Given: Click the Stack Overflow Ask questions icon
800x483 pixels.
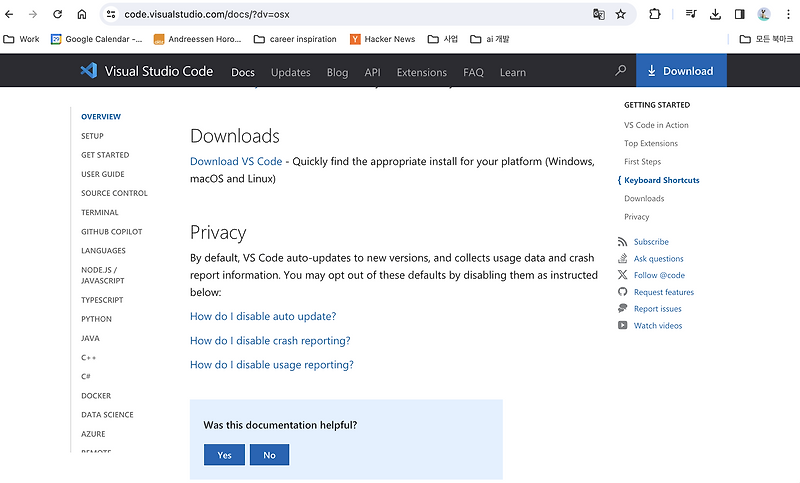Looking at the screenshot, I should tap(622, 259).
